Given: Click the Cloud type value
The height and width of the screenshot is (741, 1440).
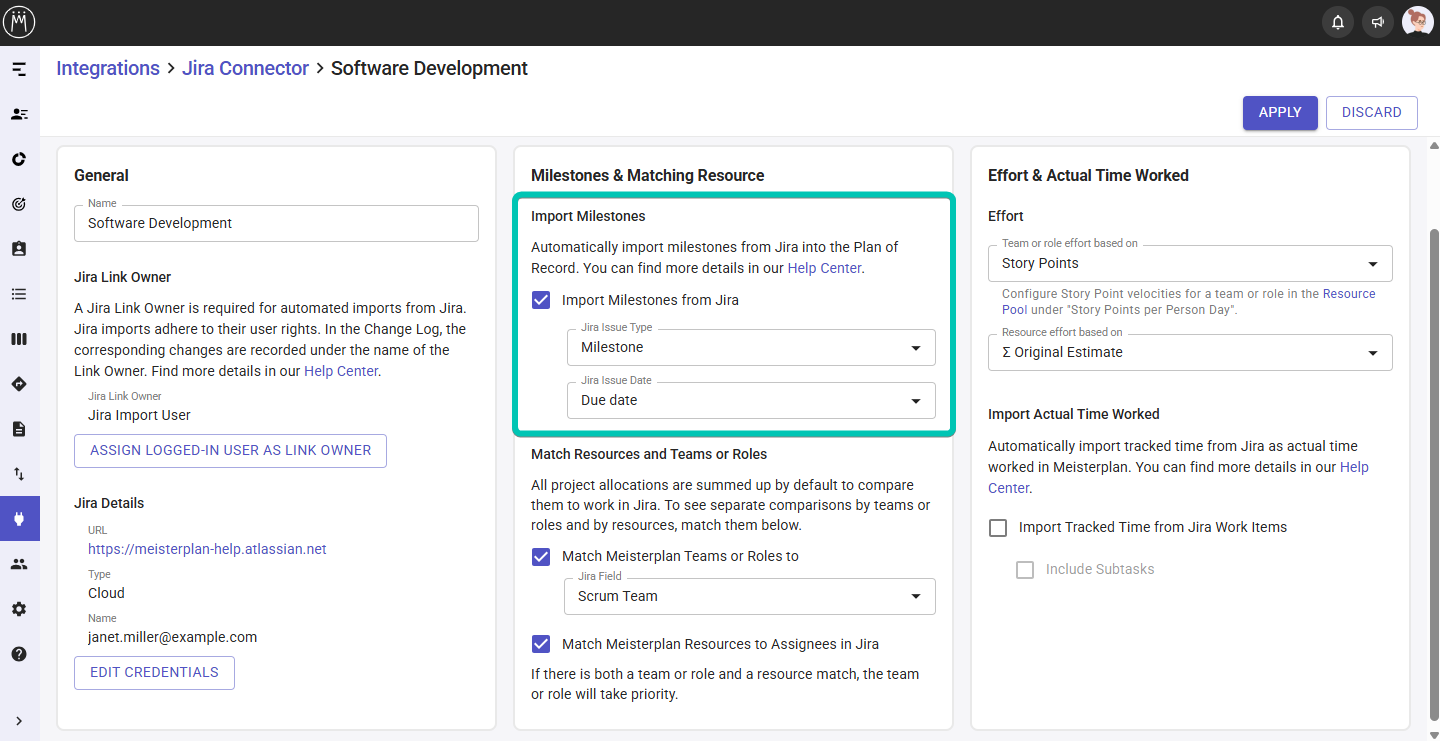Looking at the screenshot, I should [106, 593].
